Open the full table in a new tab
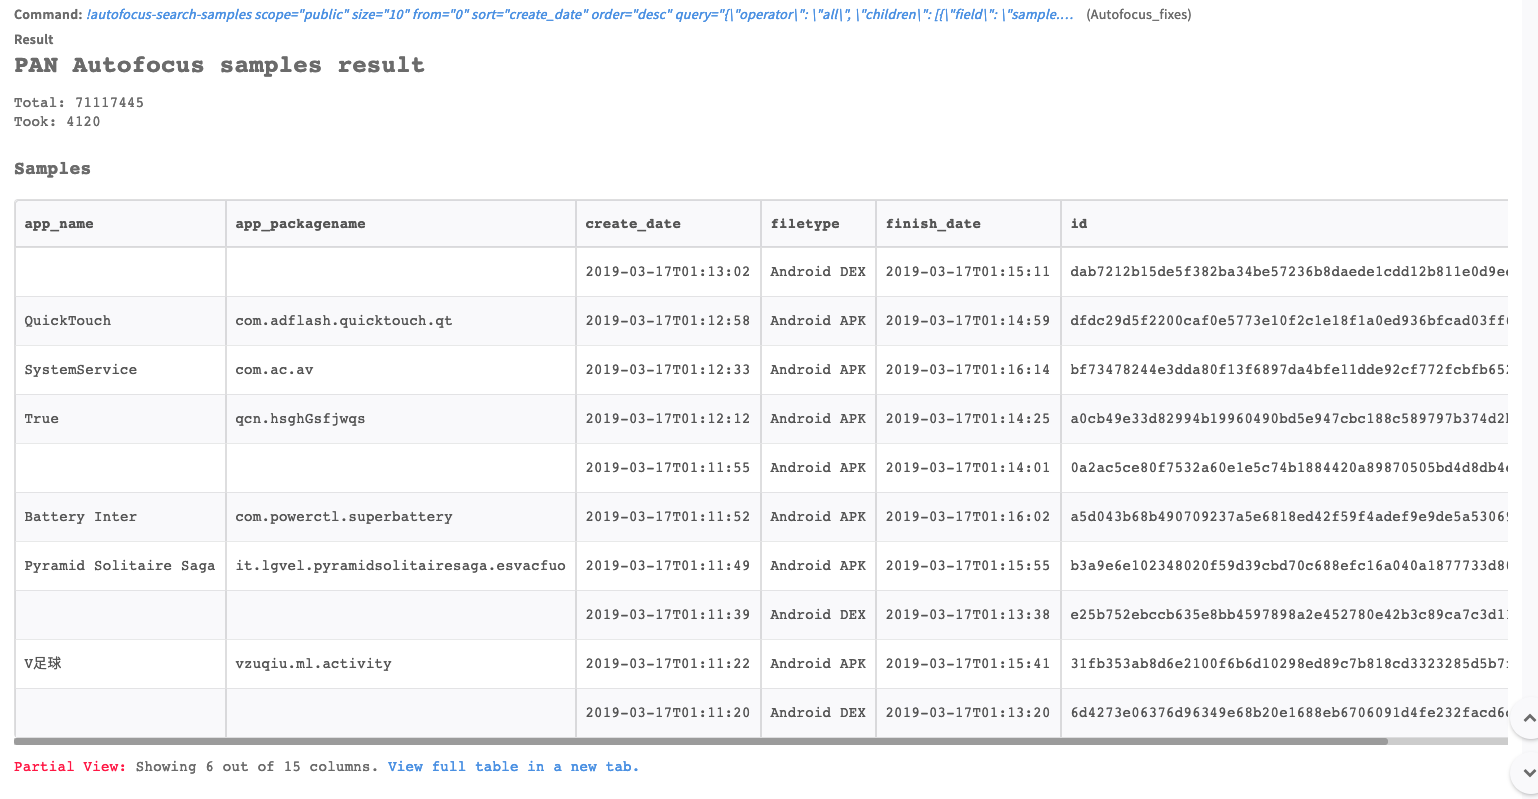 click(x=511, y=767)
